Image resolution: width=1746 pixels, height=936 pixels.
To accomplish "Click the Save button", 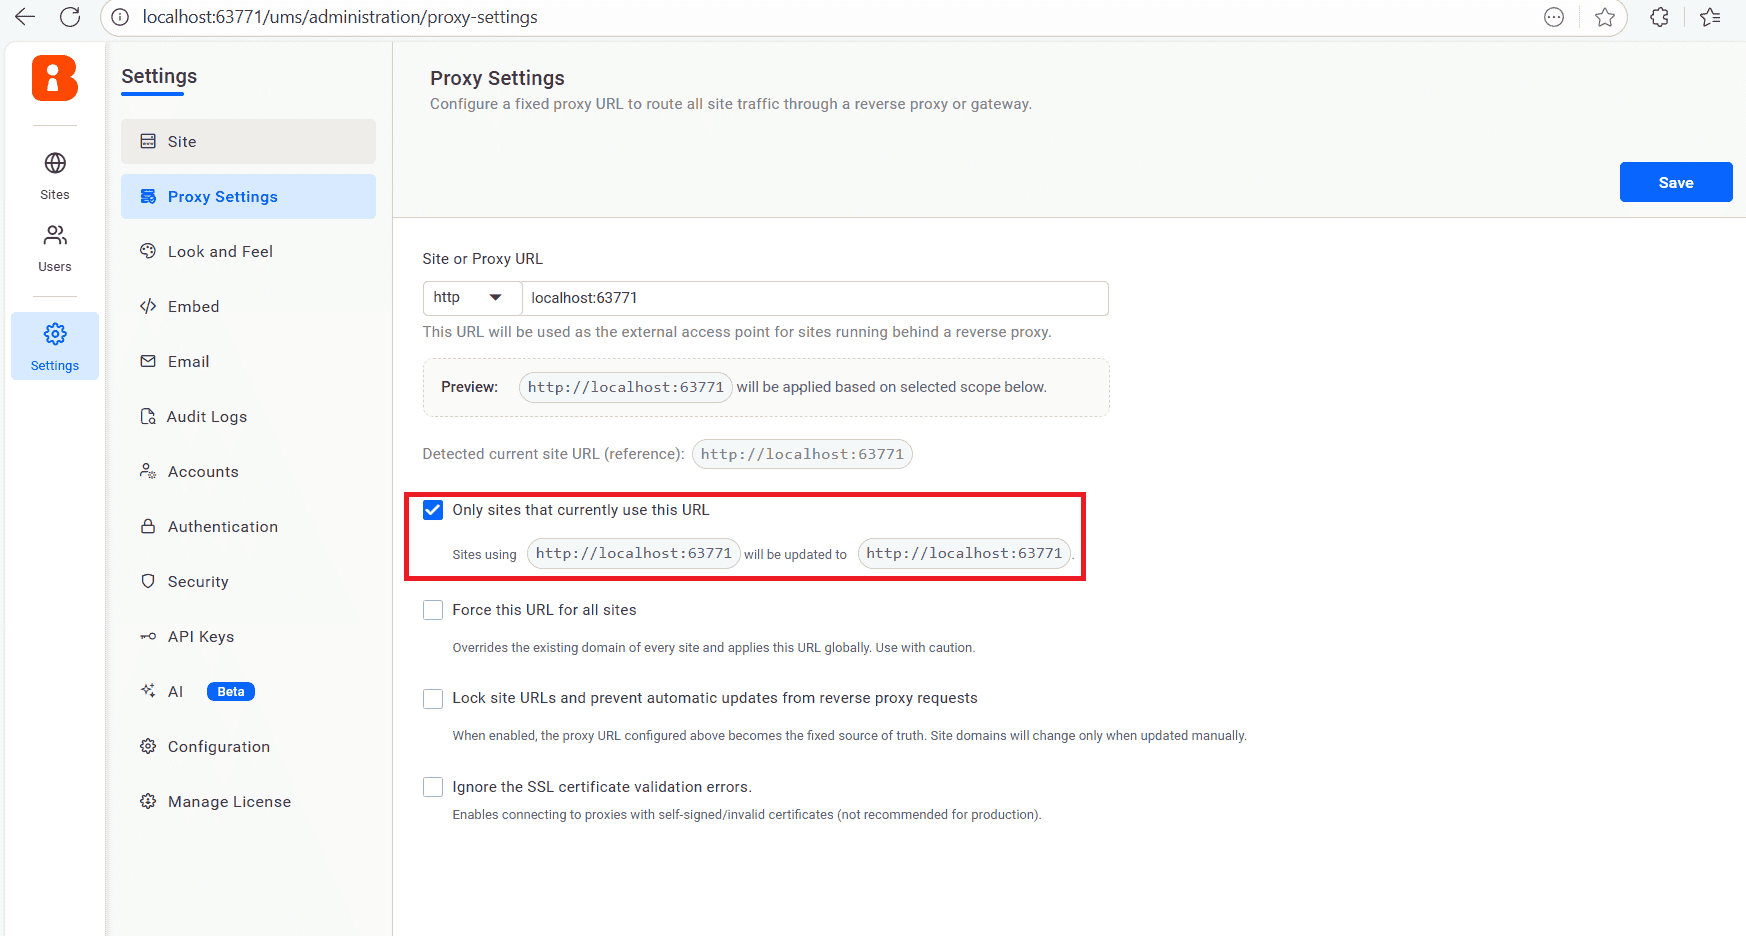I will click(1675, 182).
